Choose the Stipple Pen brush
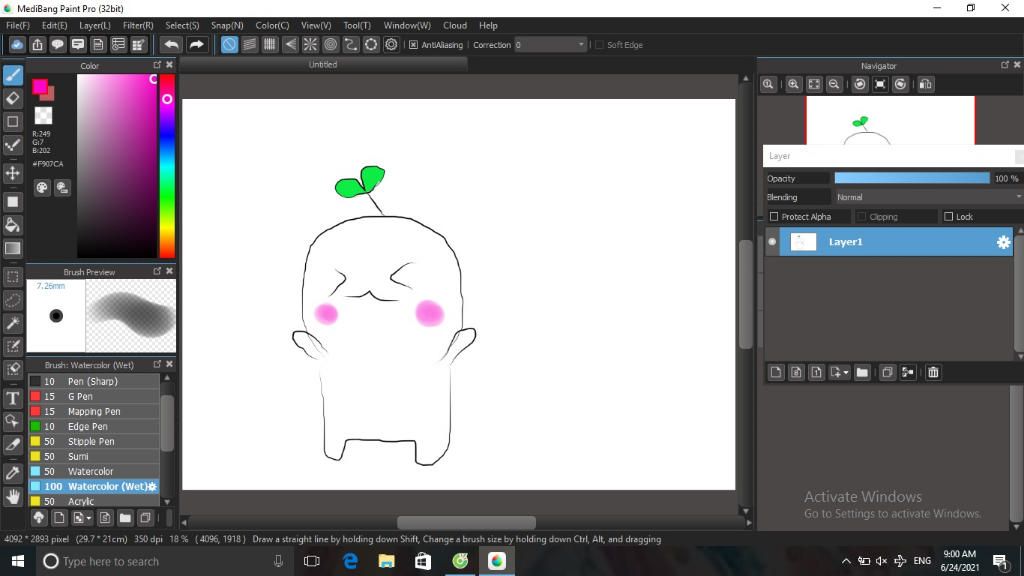Screen dimensions: 1024x576 (94, 441)
